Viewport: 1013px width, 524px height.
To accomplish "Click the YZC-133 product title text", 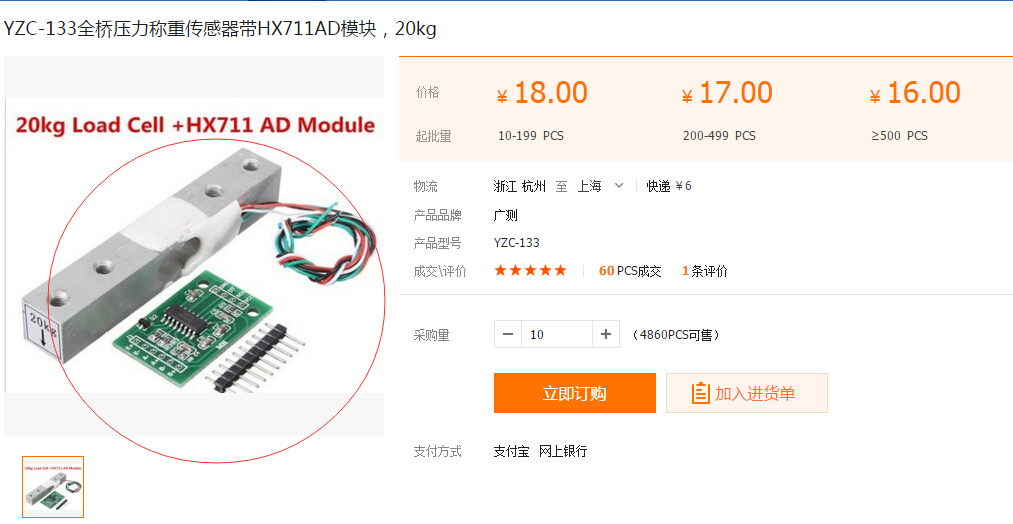I will pos(220,29).
